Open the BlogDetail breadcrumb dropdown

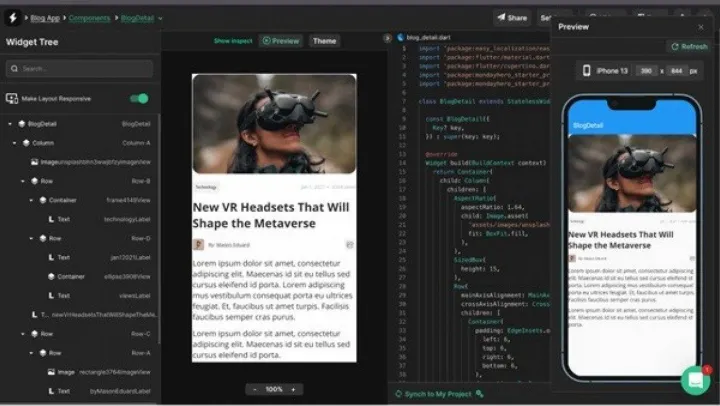(161, 18)
